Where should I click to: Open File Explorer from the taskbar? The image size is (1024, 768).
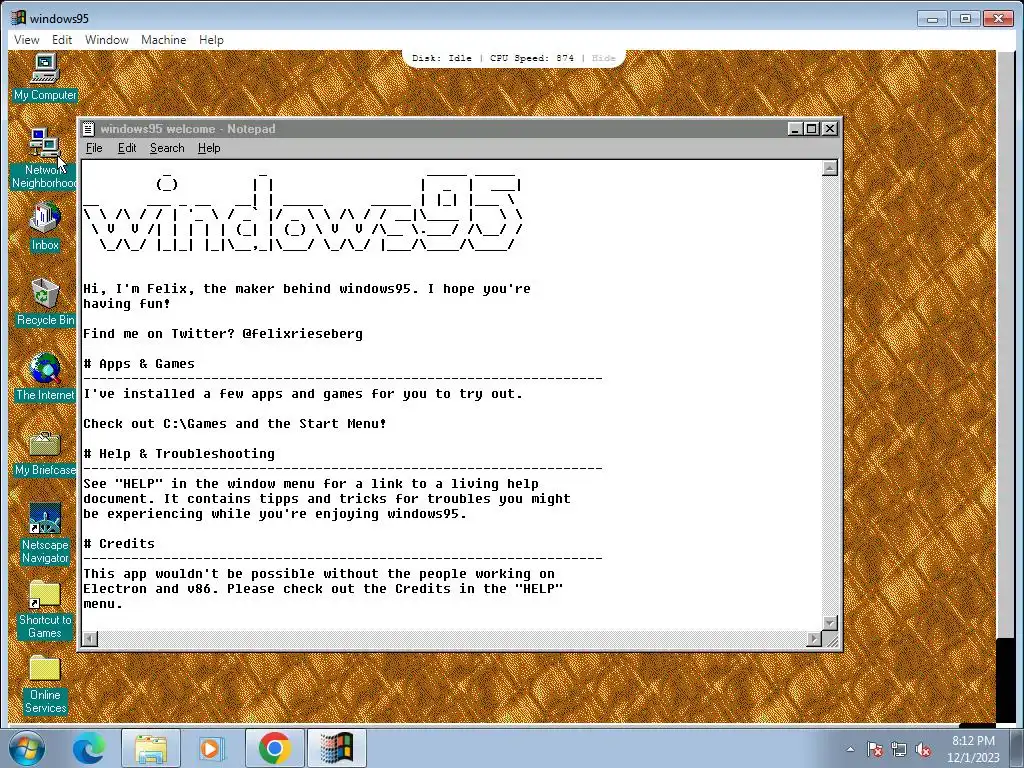pyautogui.click(x=151, y=748)
